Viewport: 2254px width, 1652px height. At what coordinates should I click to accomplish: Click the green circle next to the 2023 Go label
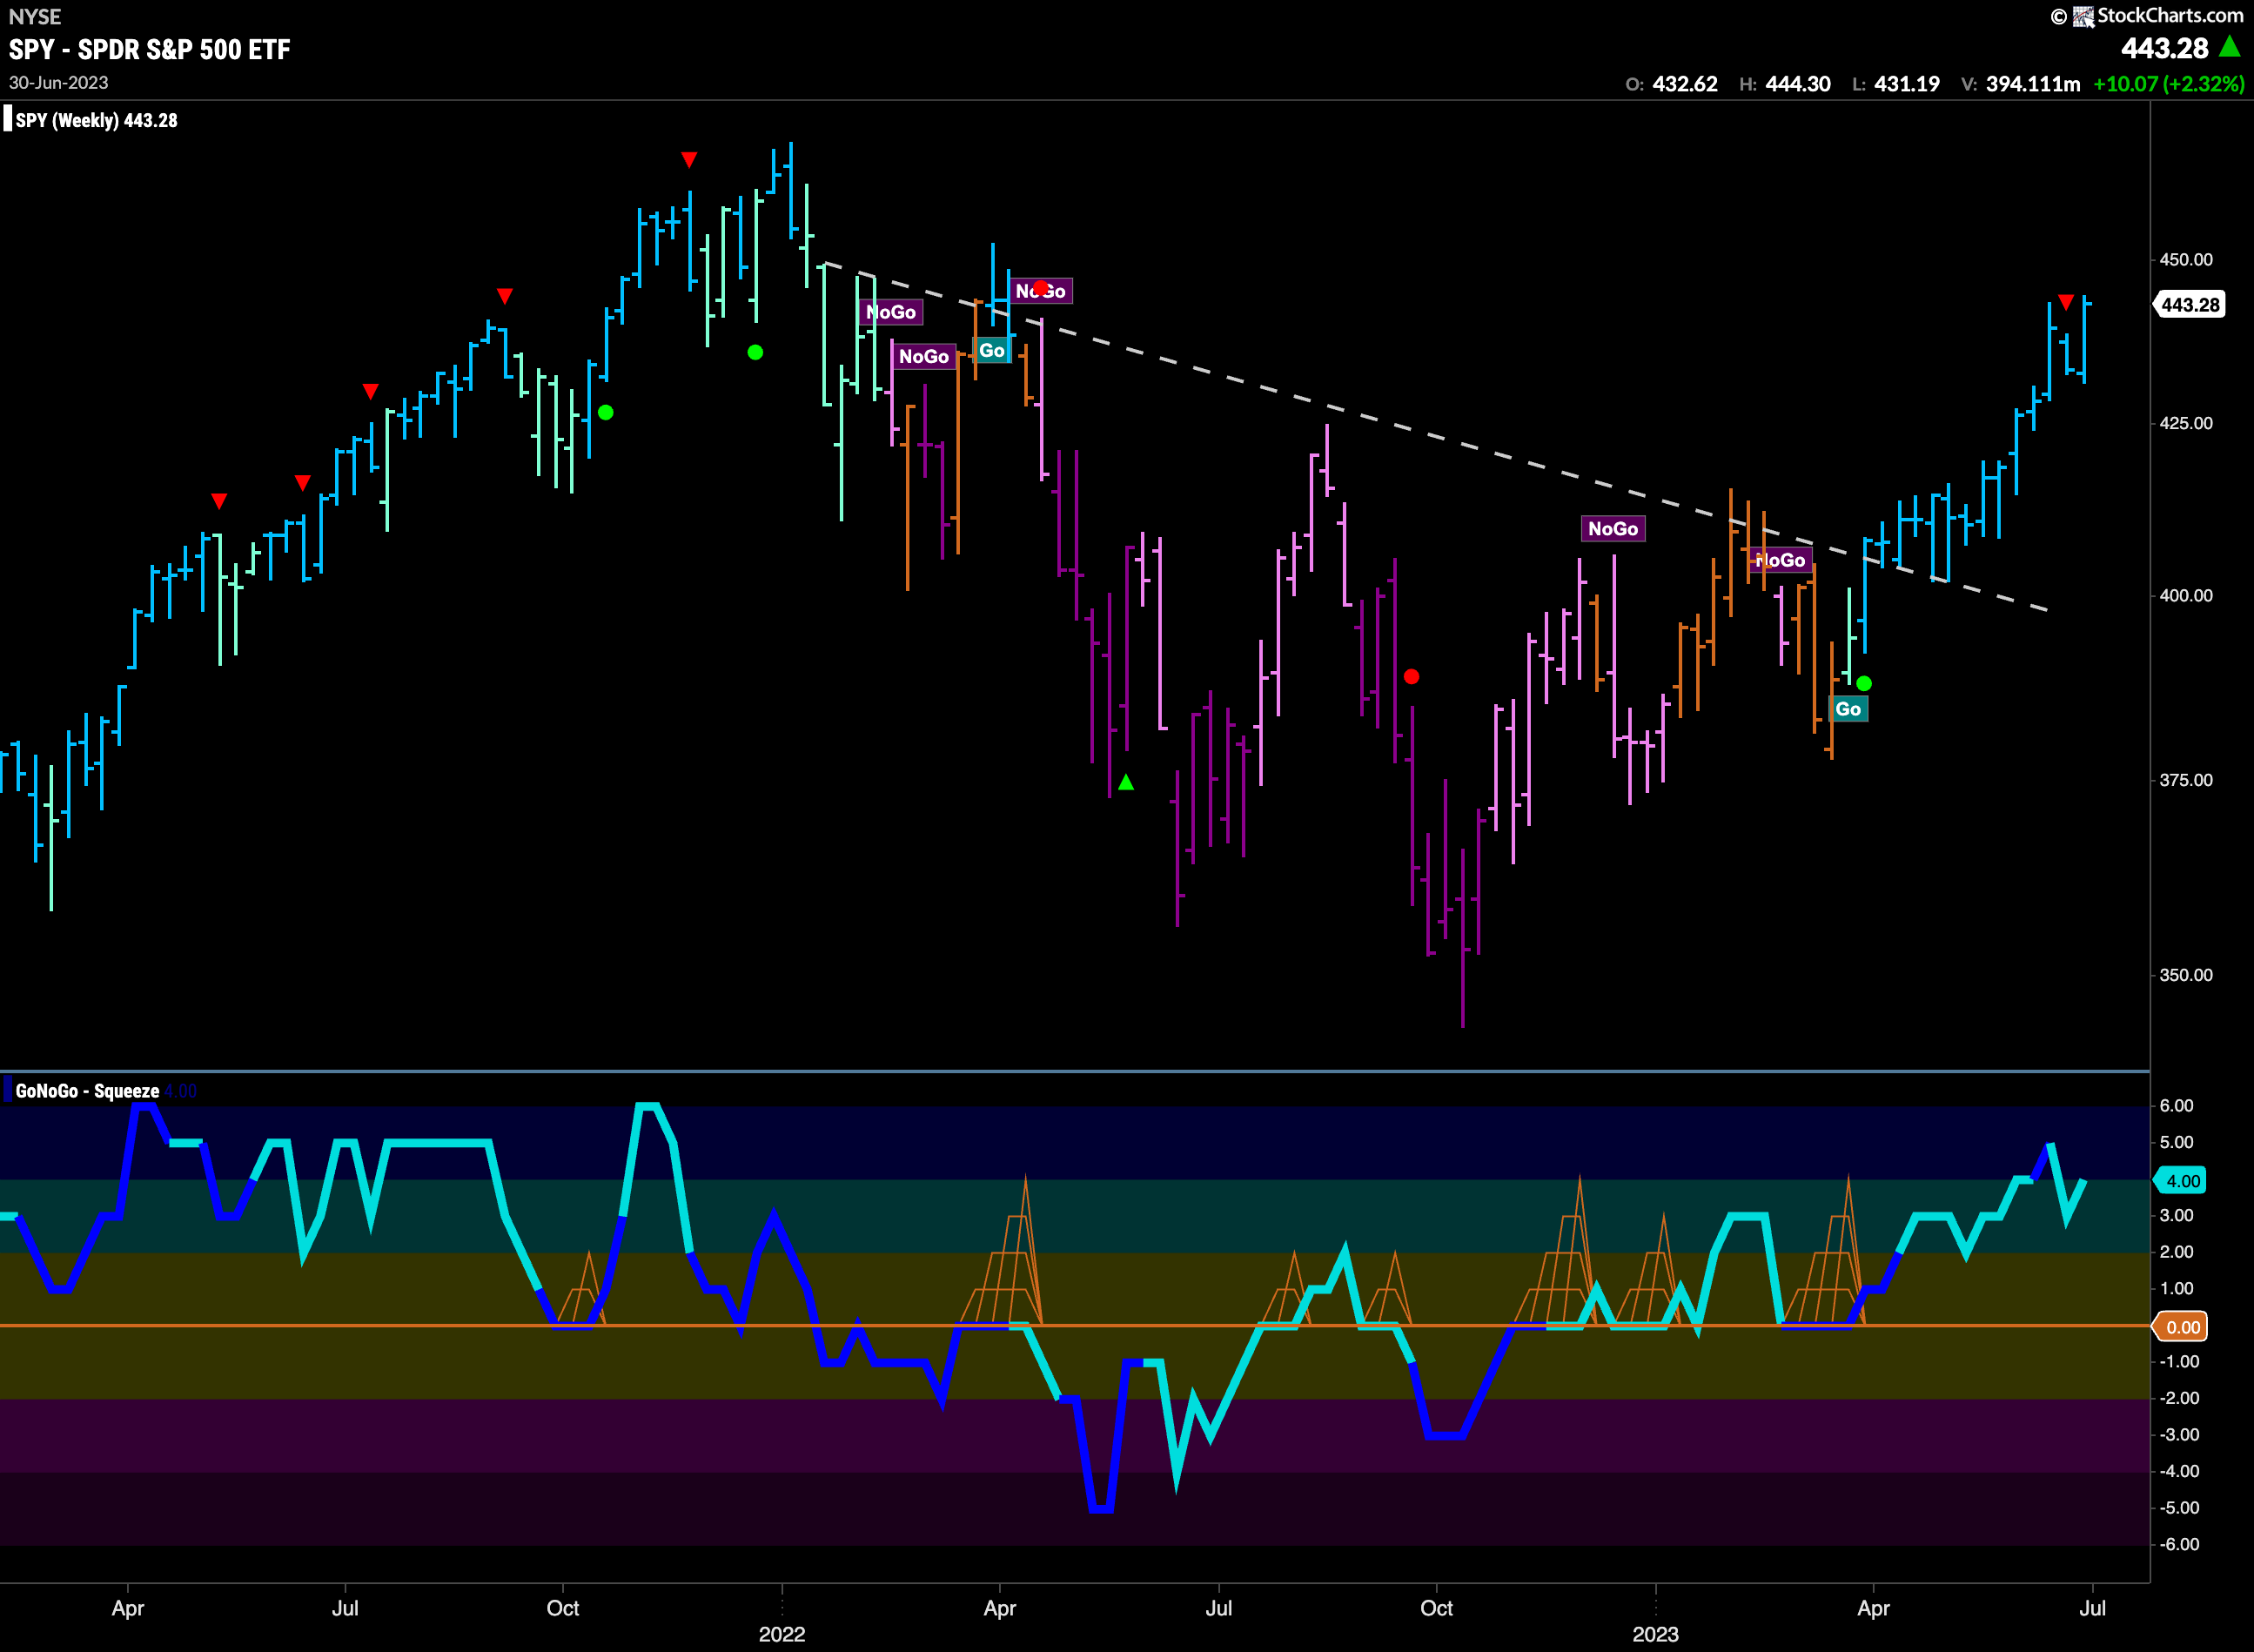point(1864,684)
